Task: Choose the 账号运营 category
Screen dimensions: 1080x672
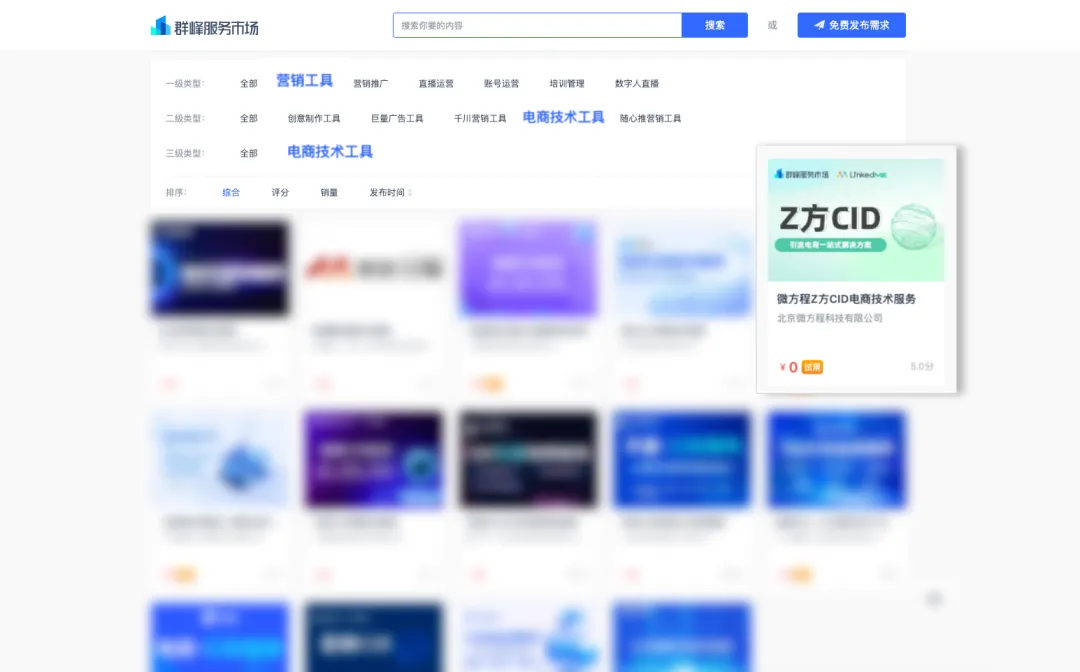Action: click(x=501, y=83)
